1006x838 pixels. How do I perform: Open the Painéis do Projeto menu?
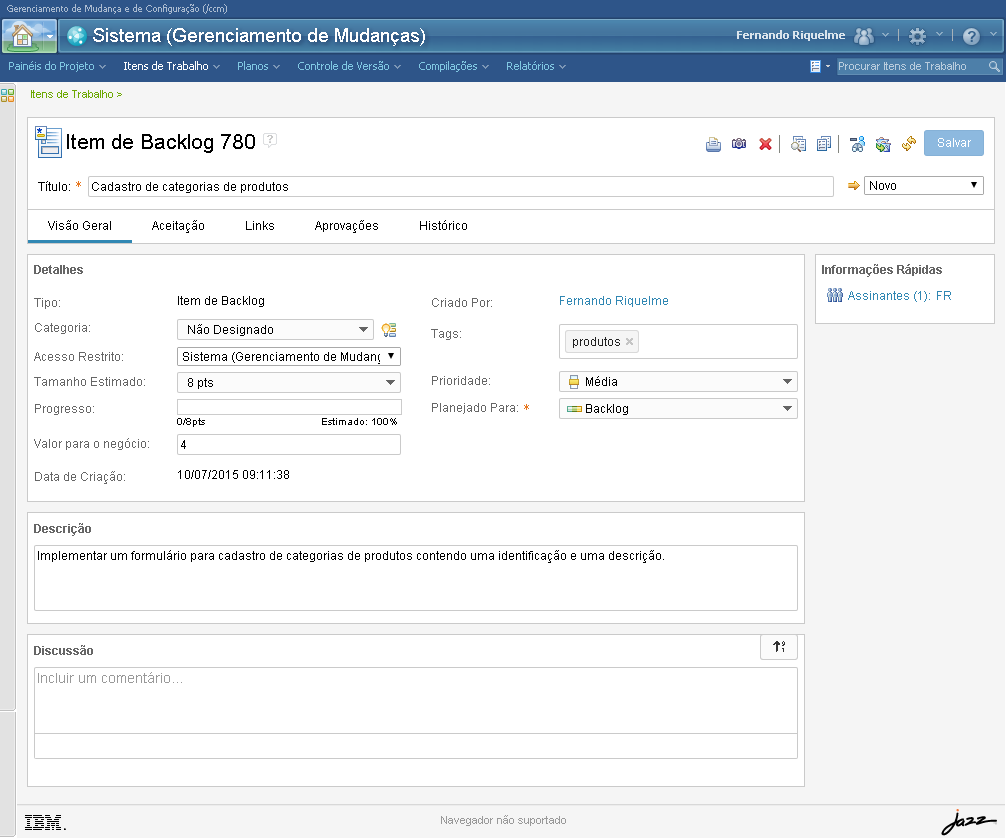(56, 66)
